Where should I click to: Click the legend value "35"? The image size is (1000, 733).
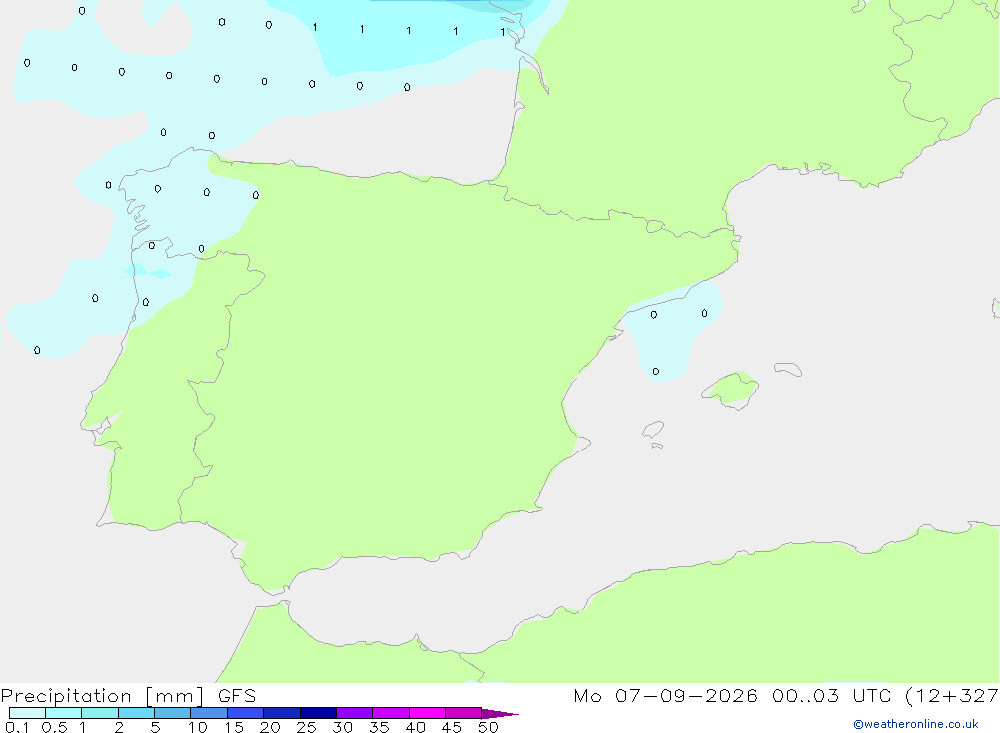tap(379, 727)
